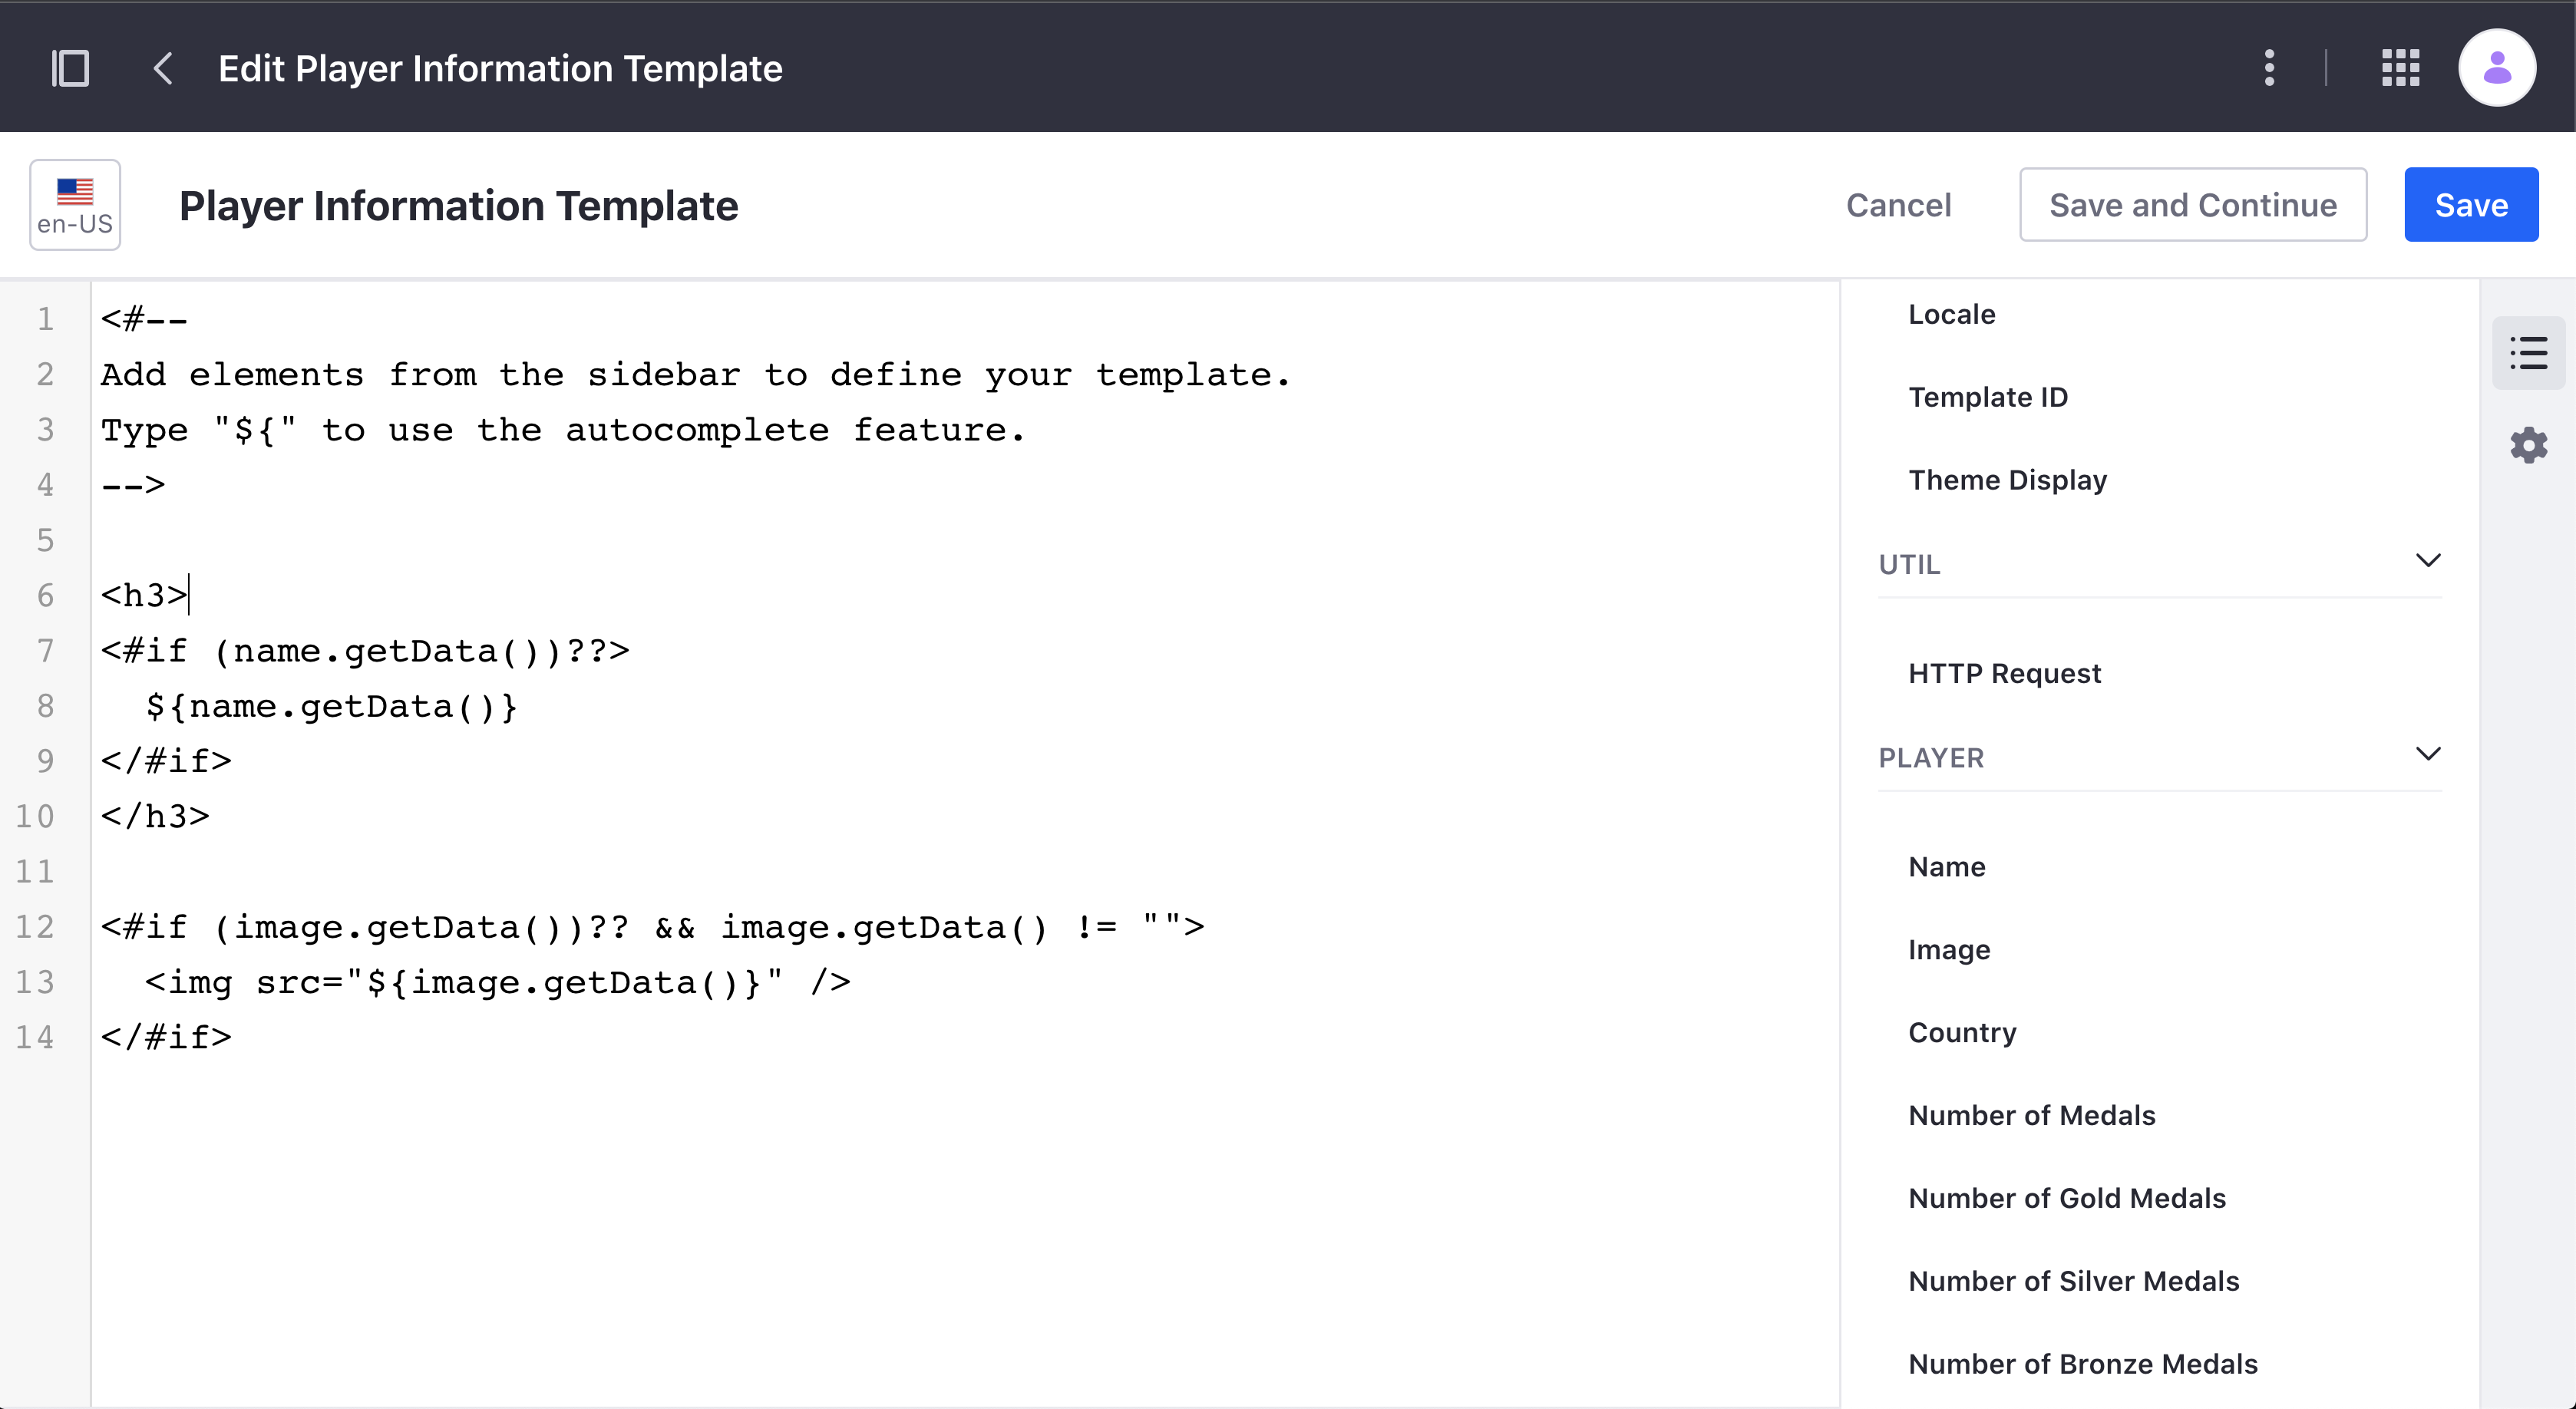Click on line 6 h3 tag input field
This screenshot has width=2576, height=1409.
(x=187, y=596)
